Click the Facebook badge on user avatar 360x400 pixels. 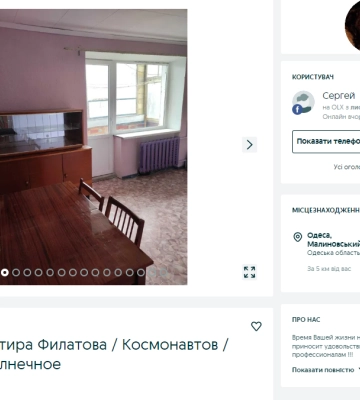coord(297,109)
